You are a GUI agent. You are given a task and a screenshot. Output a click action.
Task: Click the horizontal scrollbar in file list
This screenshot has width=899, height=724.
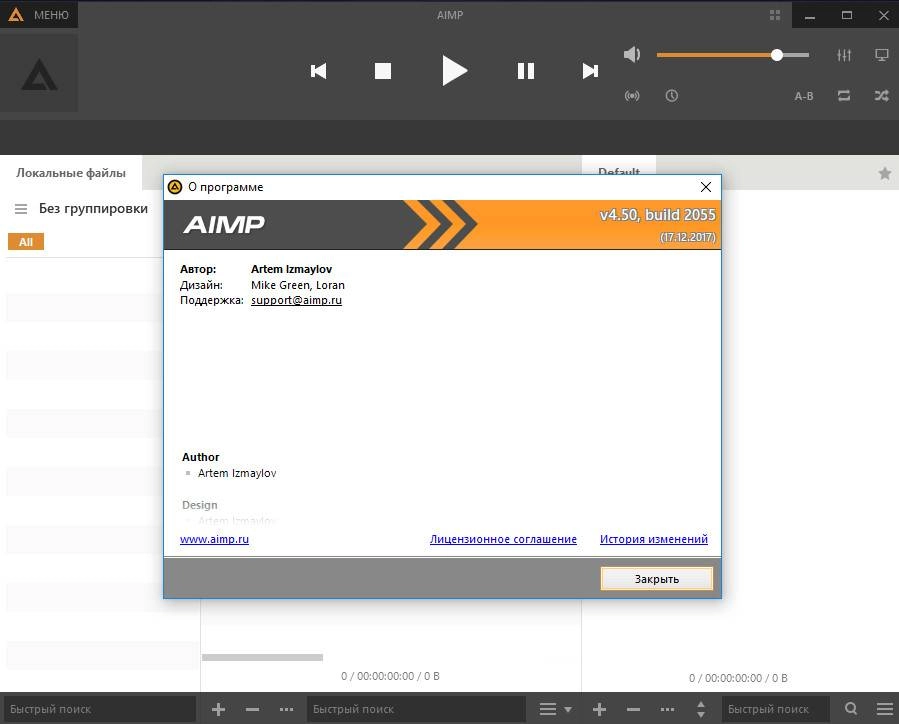[263, 658]
